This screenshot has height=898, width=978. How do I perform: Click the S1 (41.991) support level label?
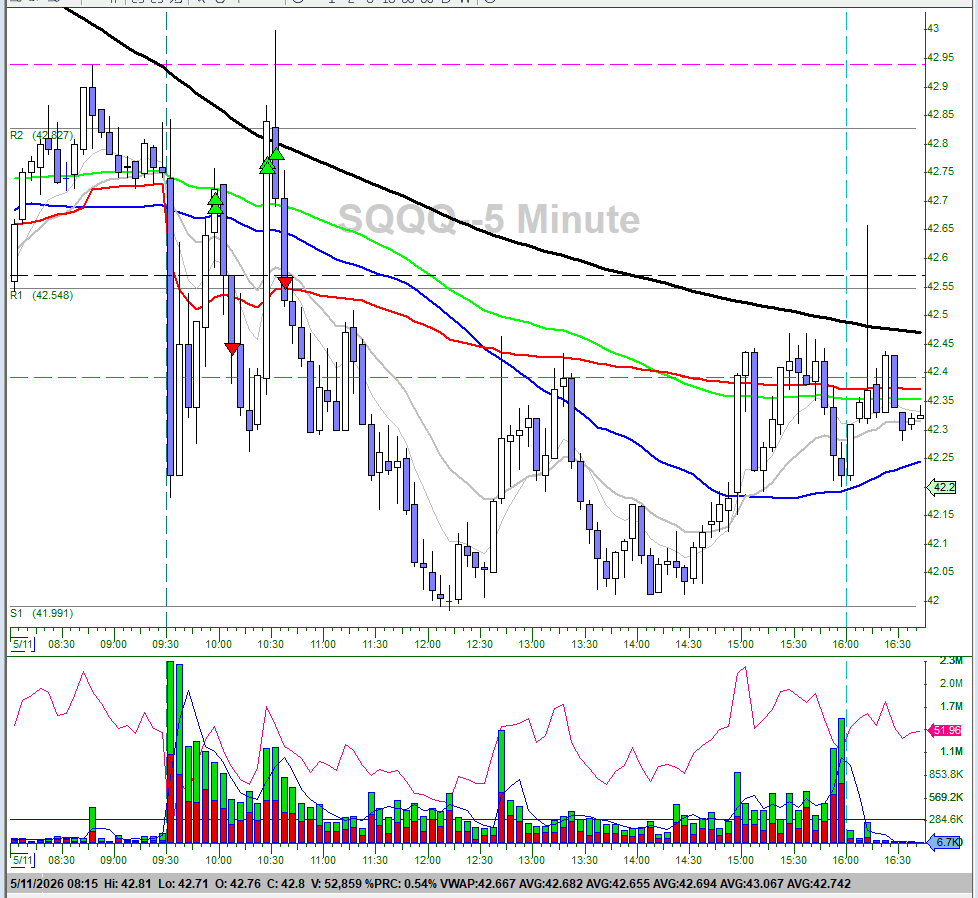click(x=42, y=613)
